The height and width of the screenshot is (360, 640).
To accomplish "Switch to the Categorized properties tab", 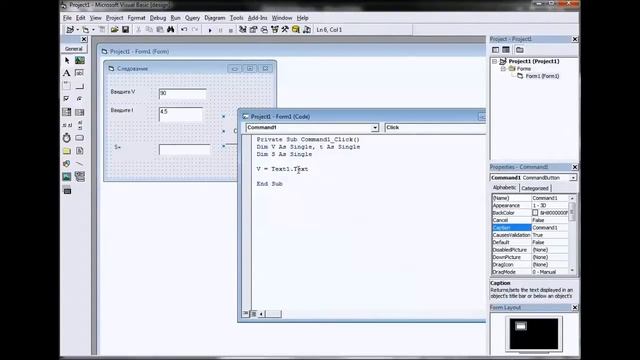I will coord(535,188).
